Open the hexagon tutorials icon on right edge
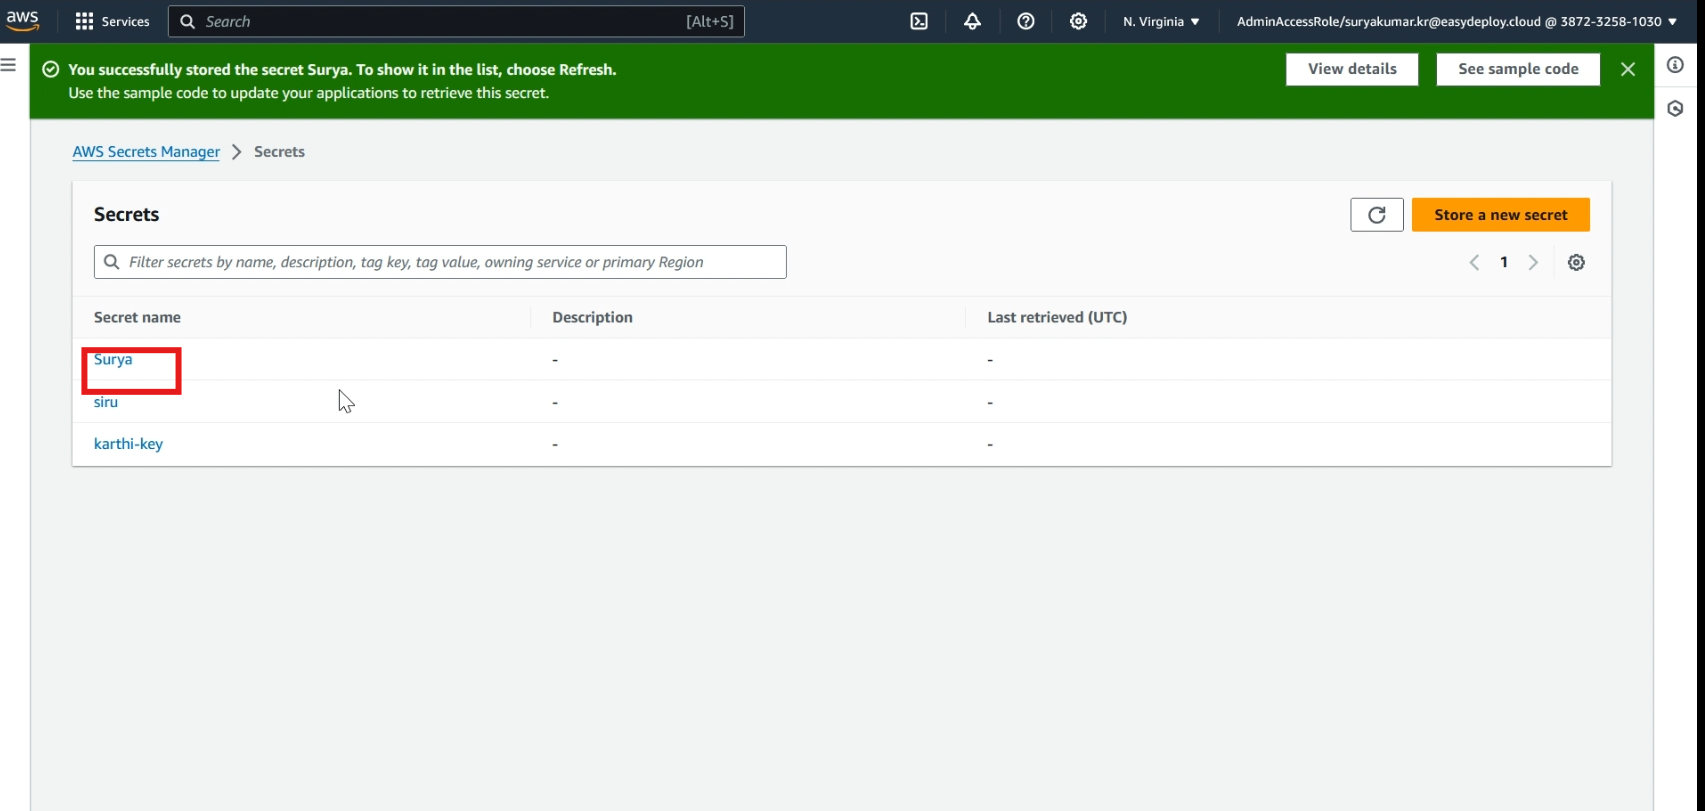Image resolution: width=1705 pixels, height=811 pixels. point(1675,108)
